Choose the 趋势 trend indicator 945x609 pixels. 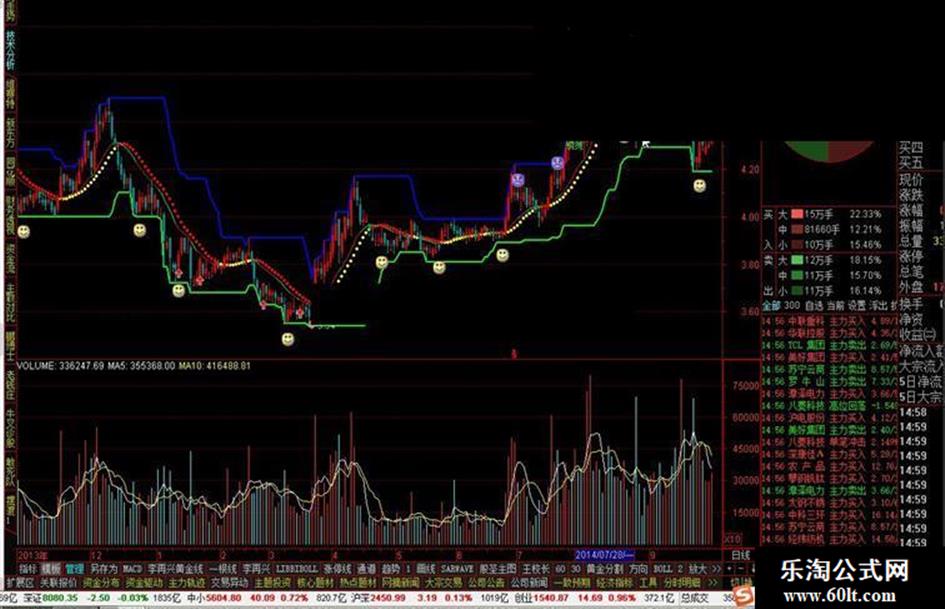[x=391, y=569]
